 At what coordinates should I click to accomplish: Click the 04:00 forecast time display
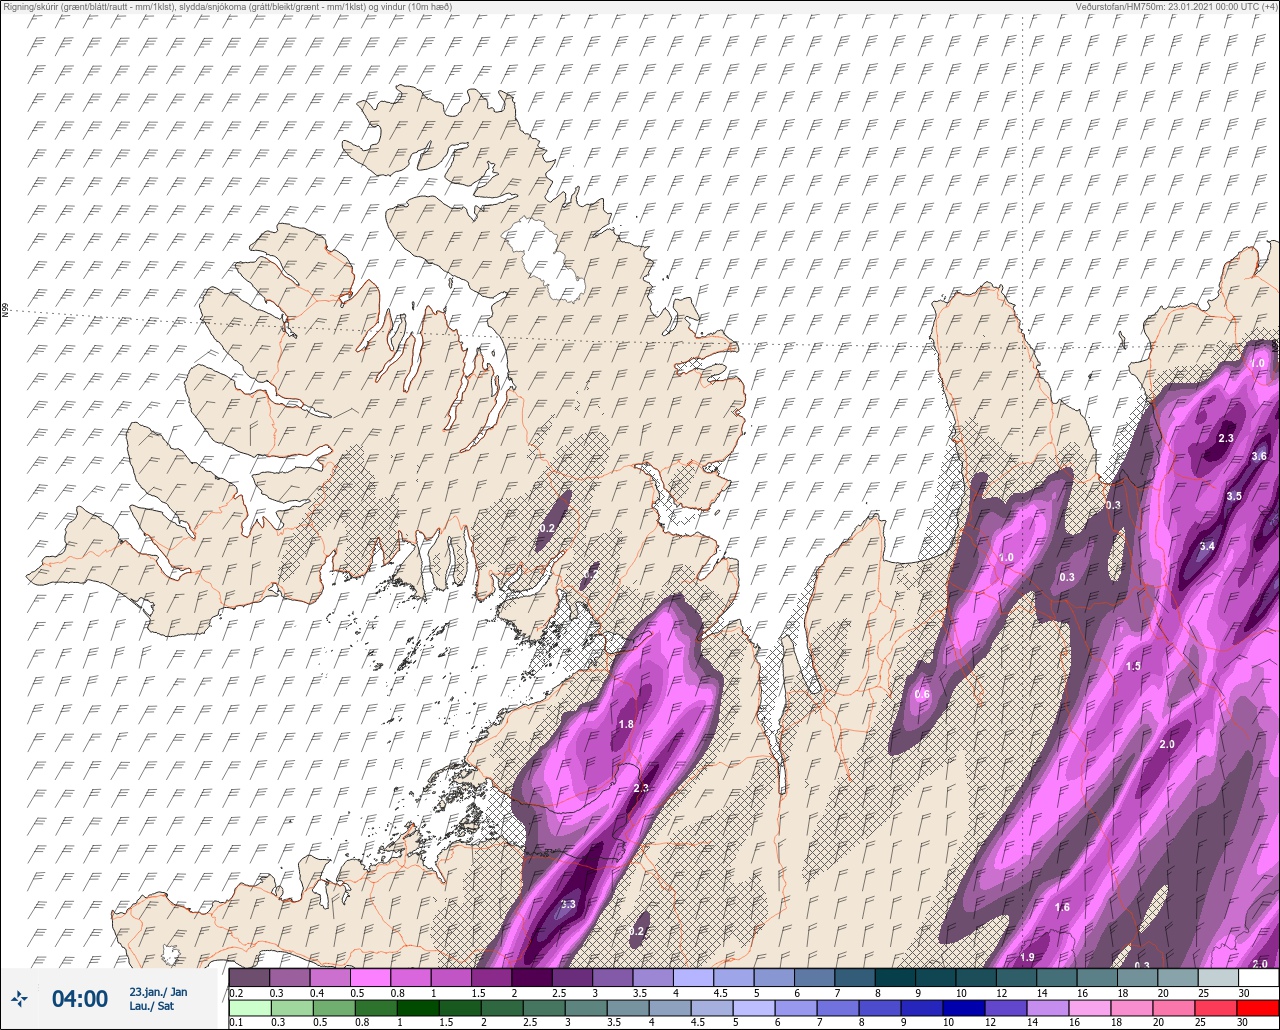click(x=80, y=998)
